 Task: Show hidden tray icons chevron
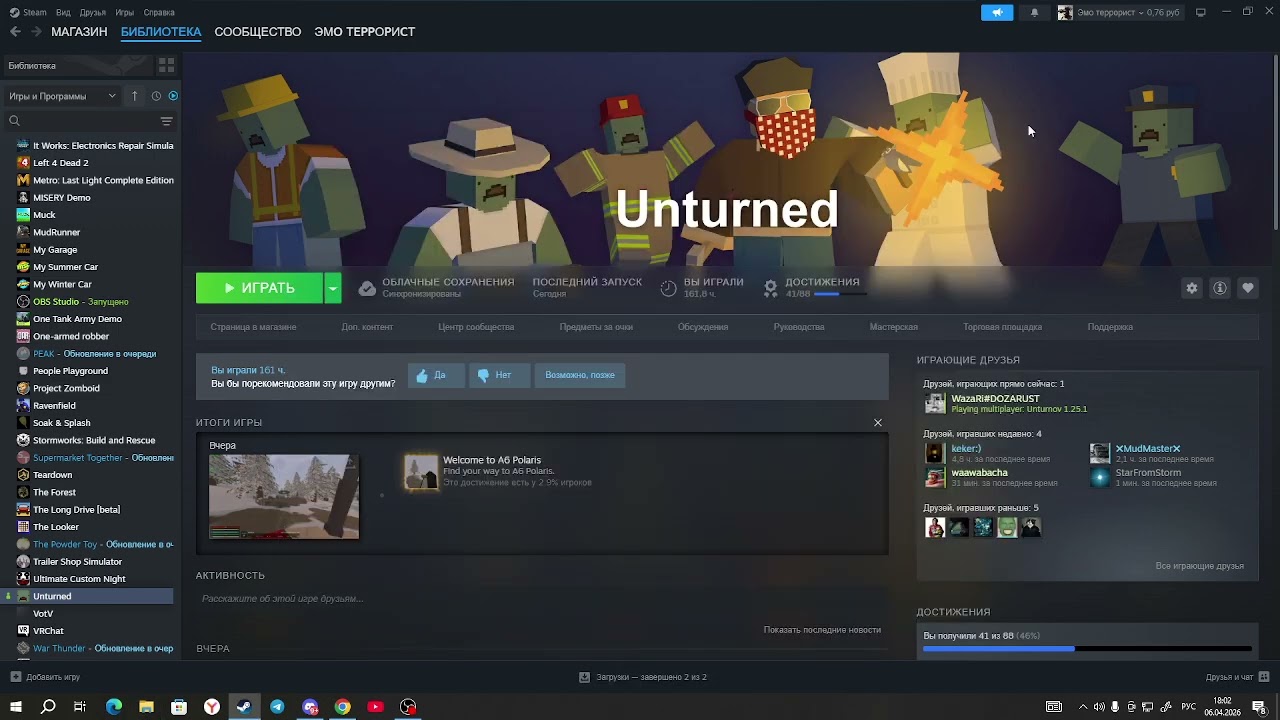[1083, 707]
